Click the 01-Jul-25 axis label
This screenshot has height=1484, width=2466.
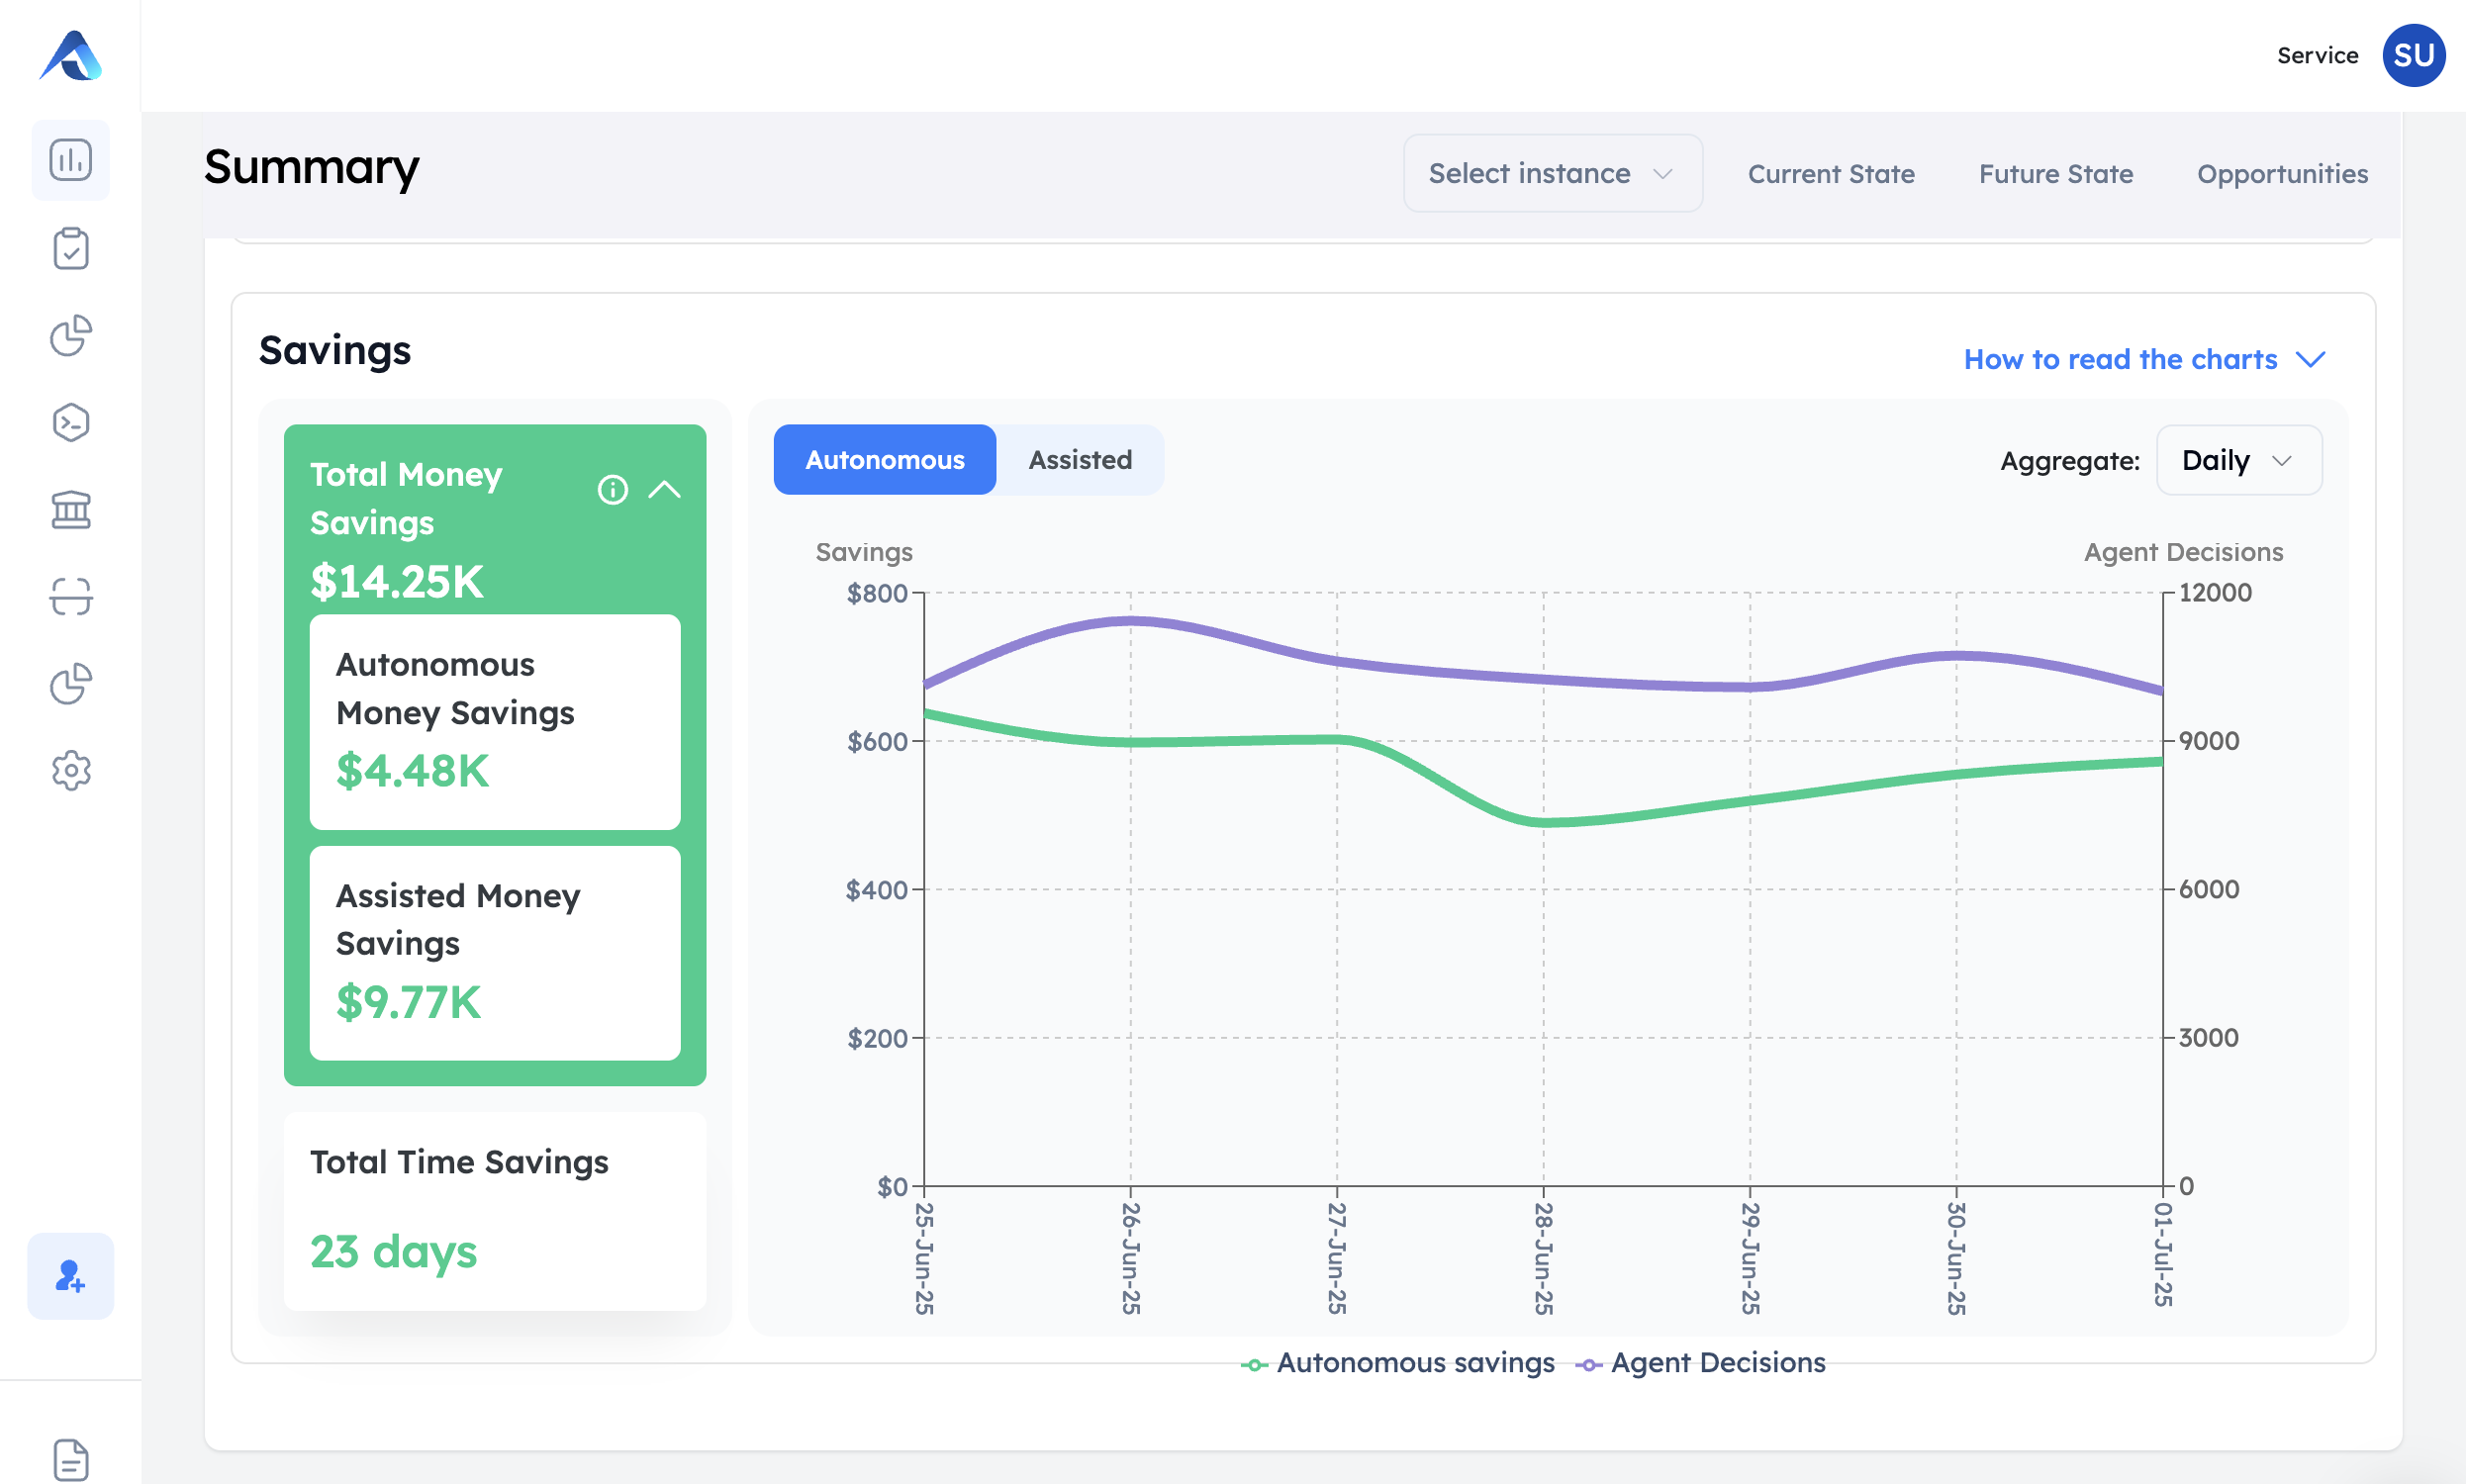click(2163, 1254)
